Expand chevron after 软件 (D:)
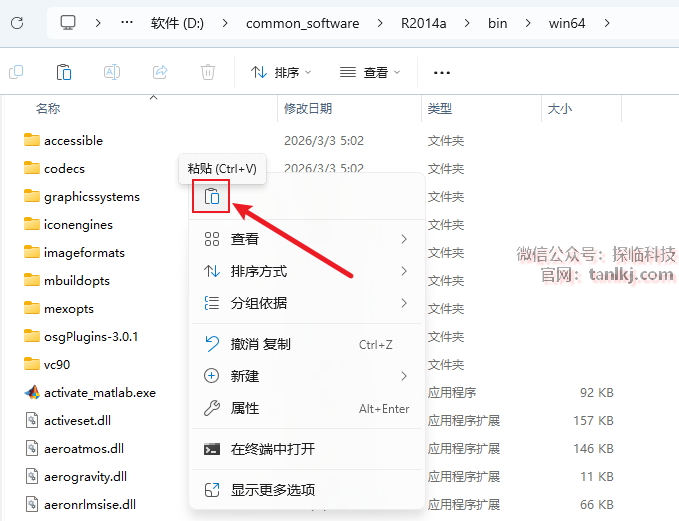The width and height of the screenshot is (679, 521). click(225, 23)
